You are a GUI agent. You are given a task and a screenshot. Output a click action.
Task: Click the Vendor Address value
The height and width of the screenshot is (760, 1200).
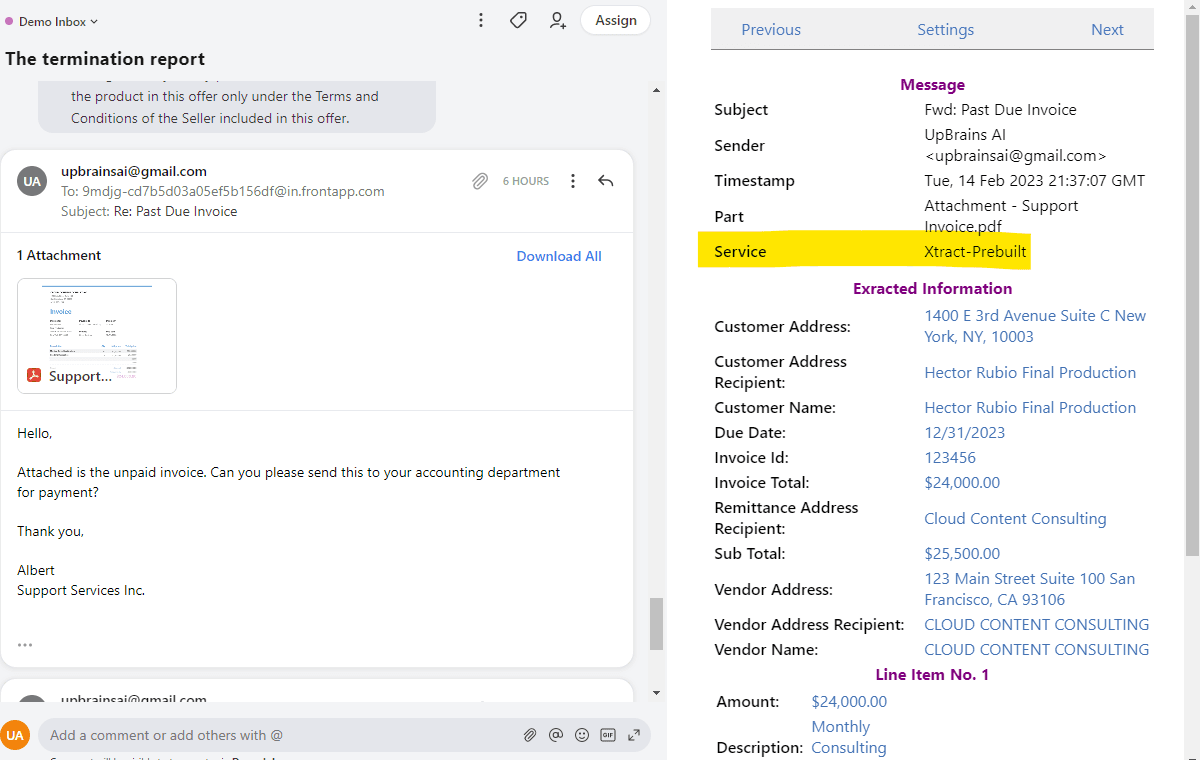[x=1029, y=589]
